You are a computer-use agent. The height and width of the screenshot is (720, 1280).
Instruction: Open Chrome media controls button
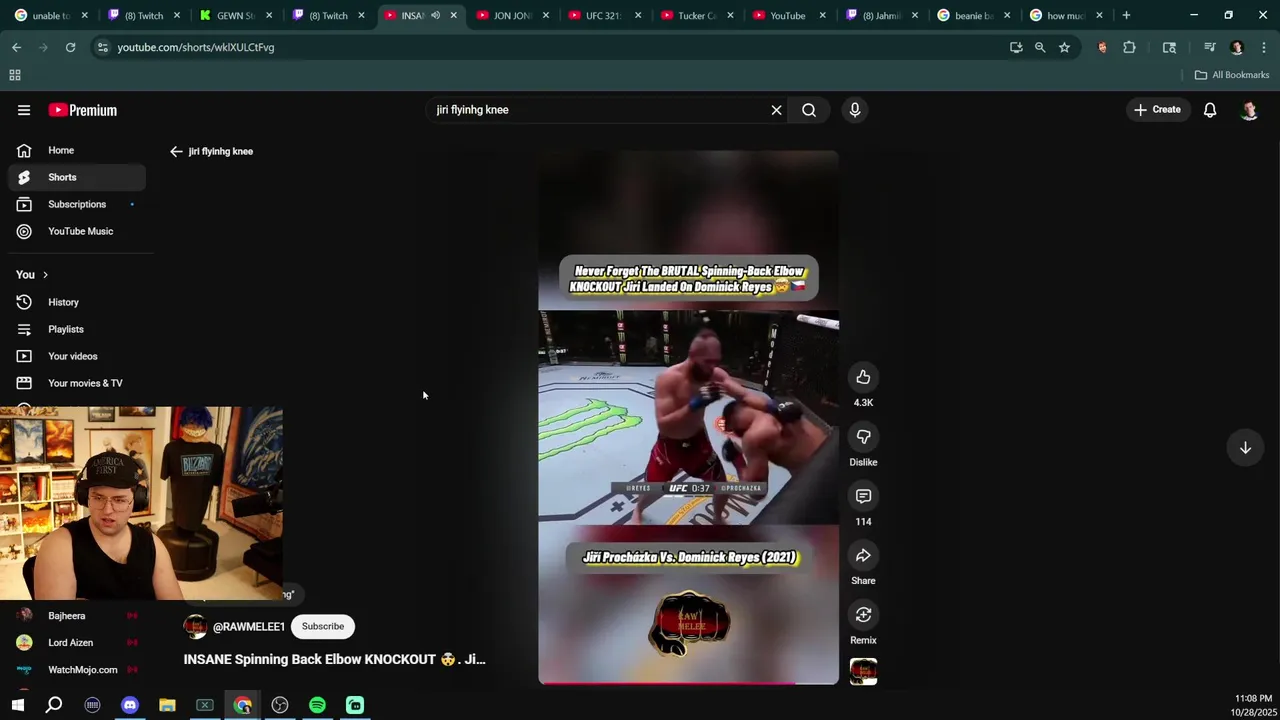(1209, 47)
